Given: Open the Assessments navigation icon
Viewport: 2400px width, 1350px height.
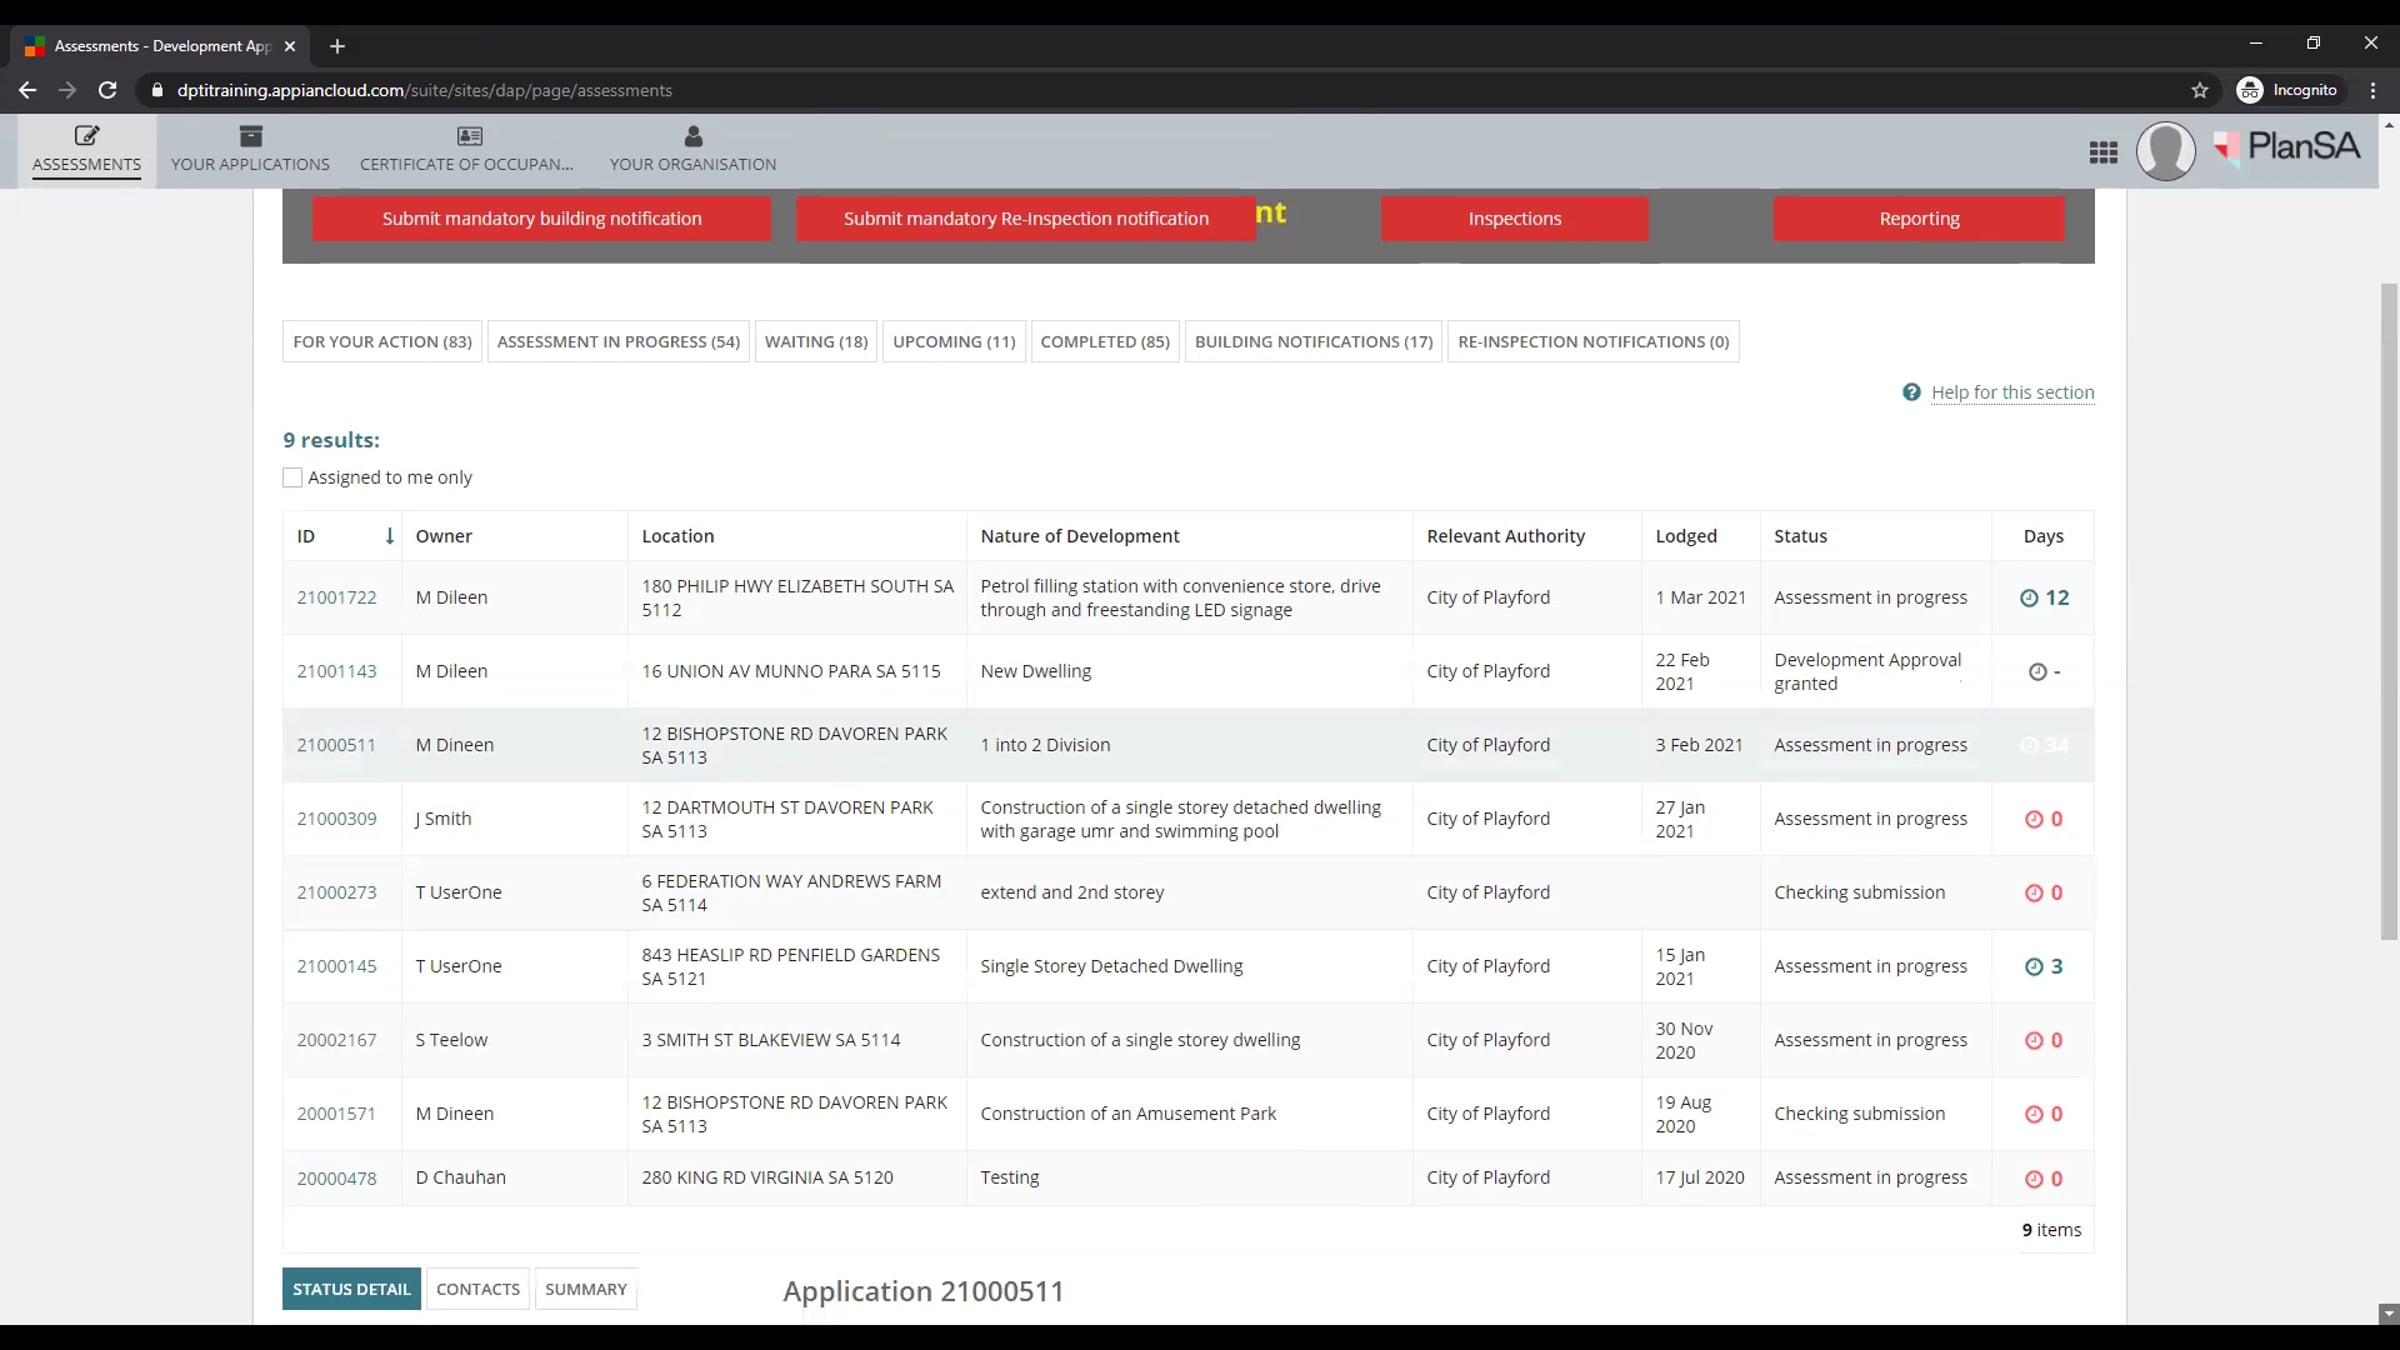Looking at the screenshot, I should tap(87, 135).
